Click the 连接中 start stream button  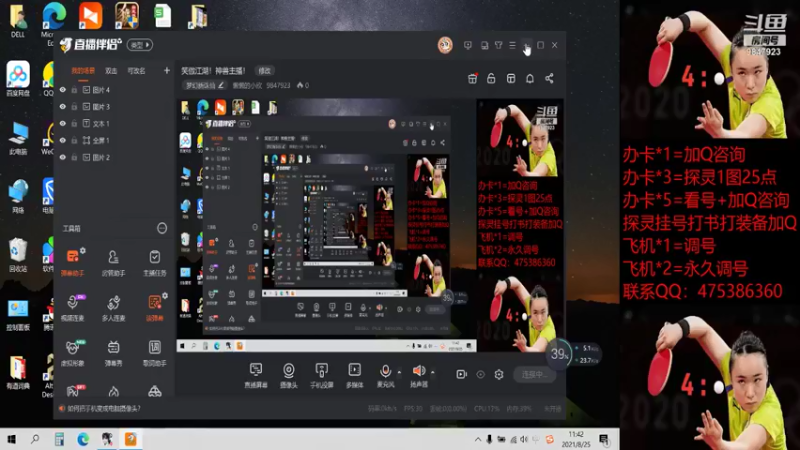[534, 374]
